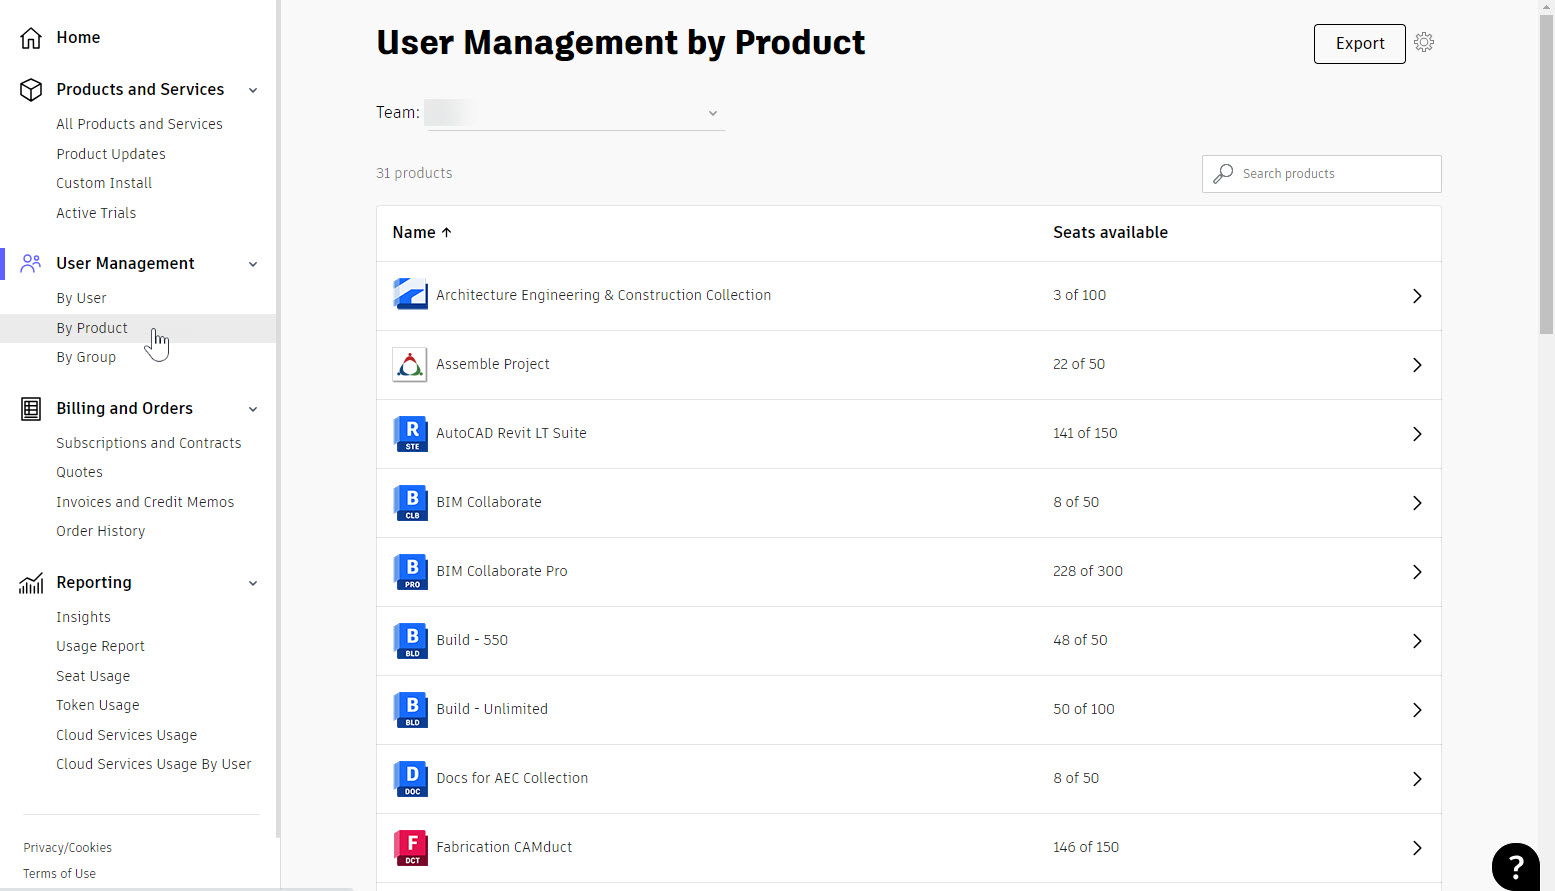
Task: Click the Export button
Action: [x=1359, y=44]
